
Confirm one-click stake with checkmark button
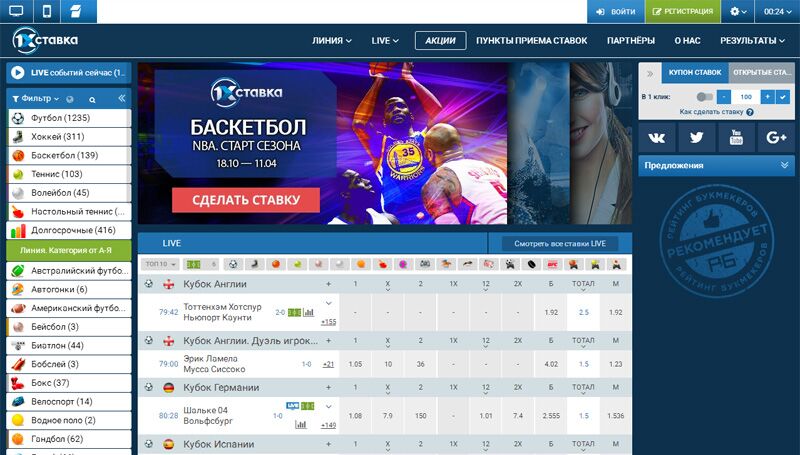783,97
